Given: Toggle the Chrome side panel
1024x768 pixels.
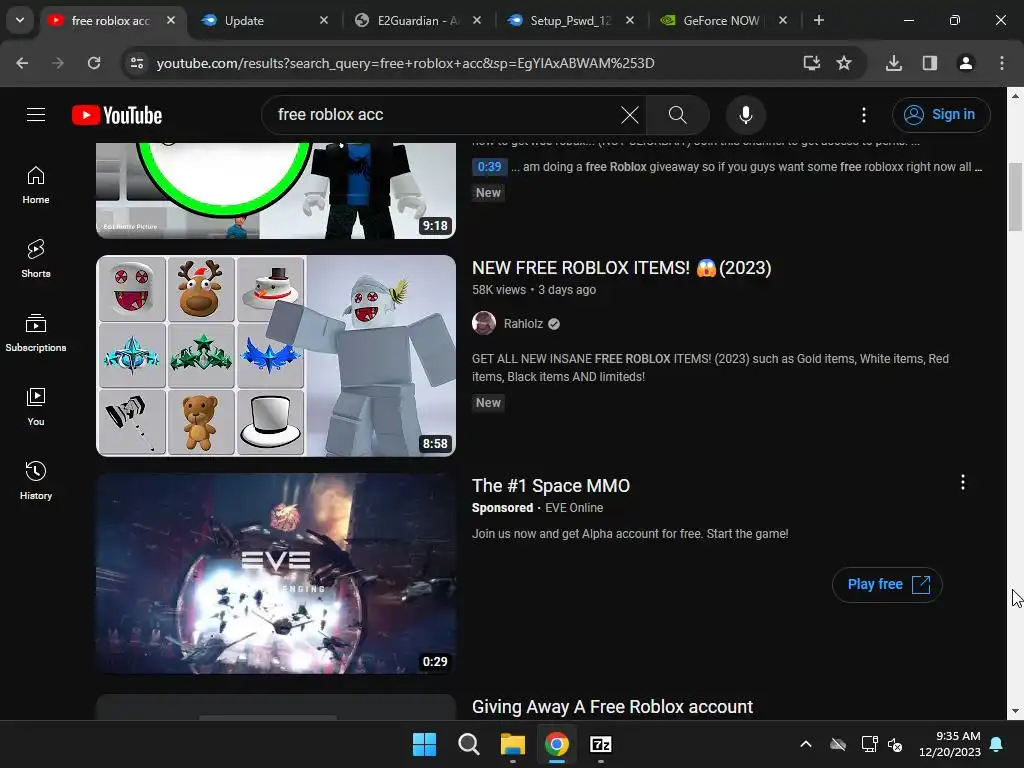Looking at the screenshot, I should coord(929,63).
